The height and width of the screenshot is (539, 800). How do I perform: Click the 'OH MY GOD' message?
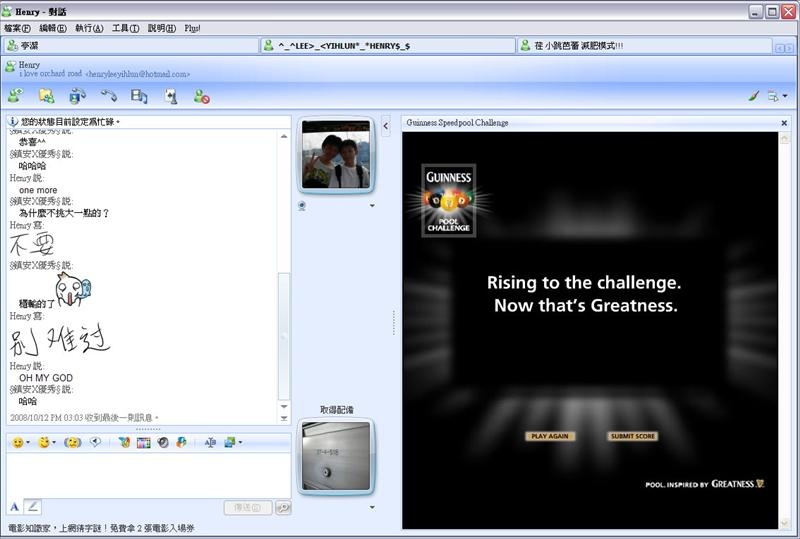[46, 378]
